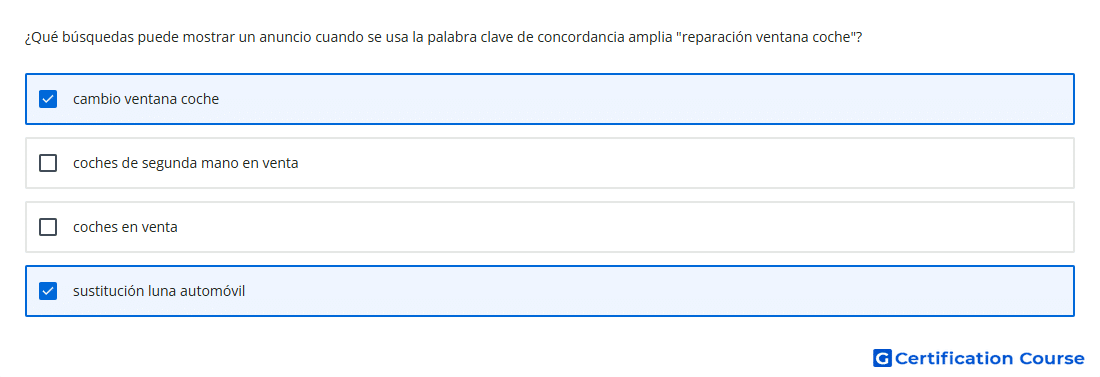Click the white checkmark in the last option
1100x377 pixels.
(48, 291)
